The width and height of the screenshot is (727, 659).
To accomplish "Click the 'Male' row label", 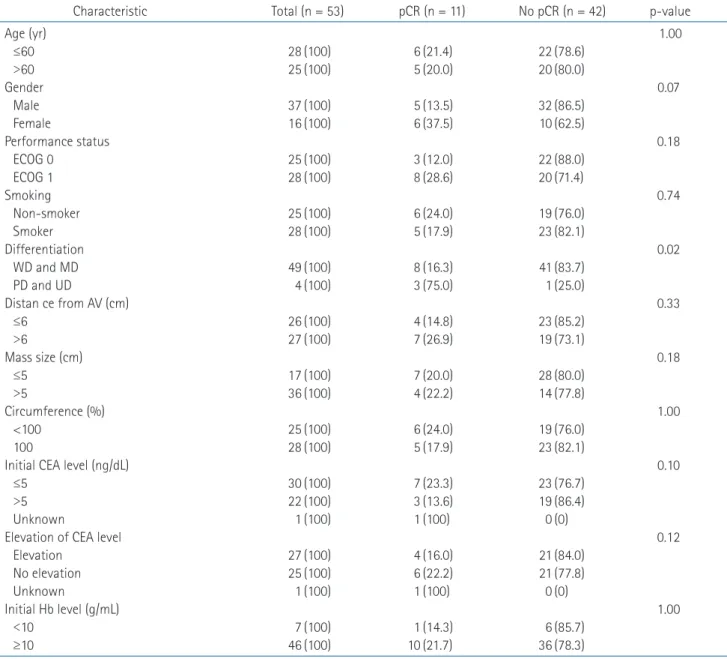I will tap(26, 105).
